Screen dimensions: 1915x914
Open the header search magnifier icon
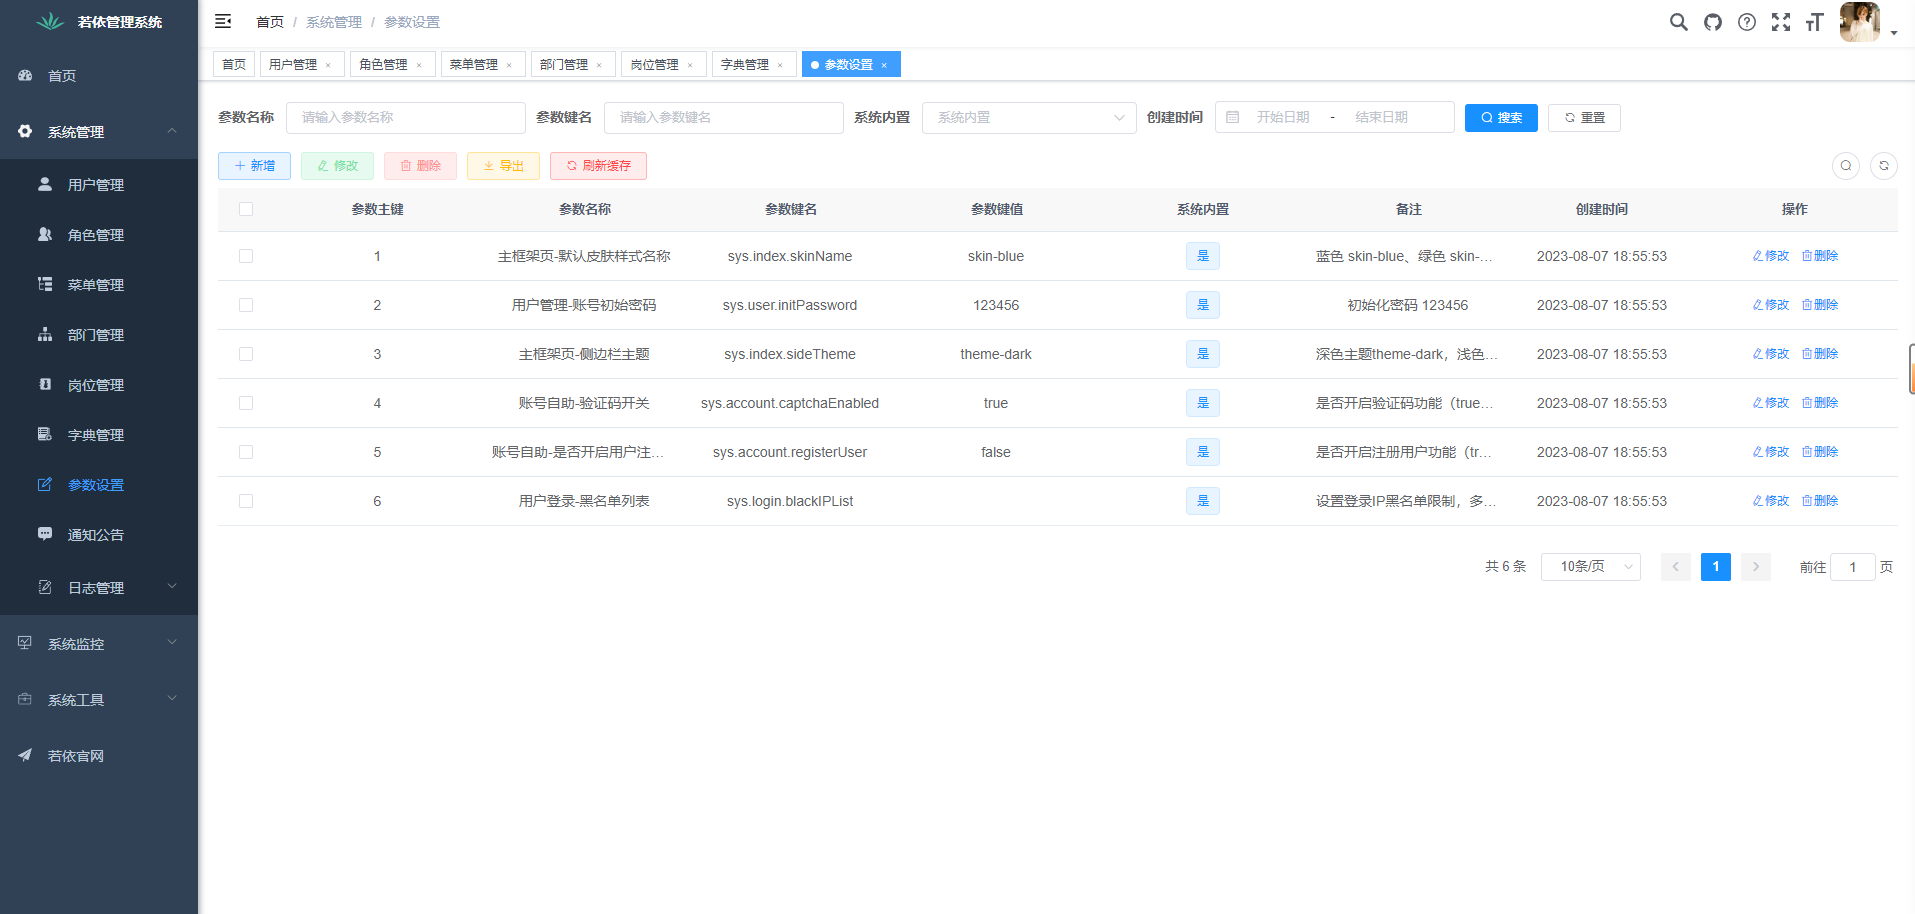tap(1679, 22)
